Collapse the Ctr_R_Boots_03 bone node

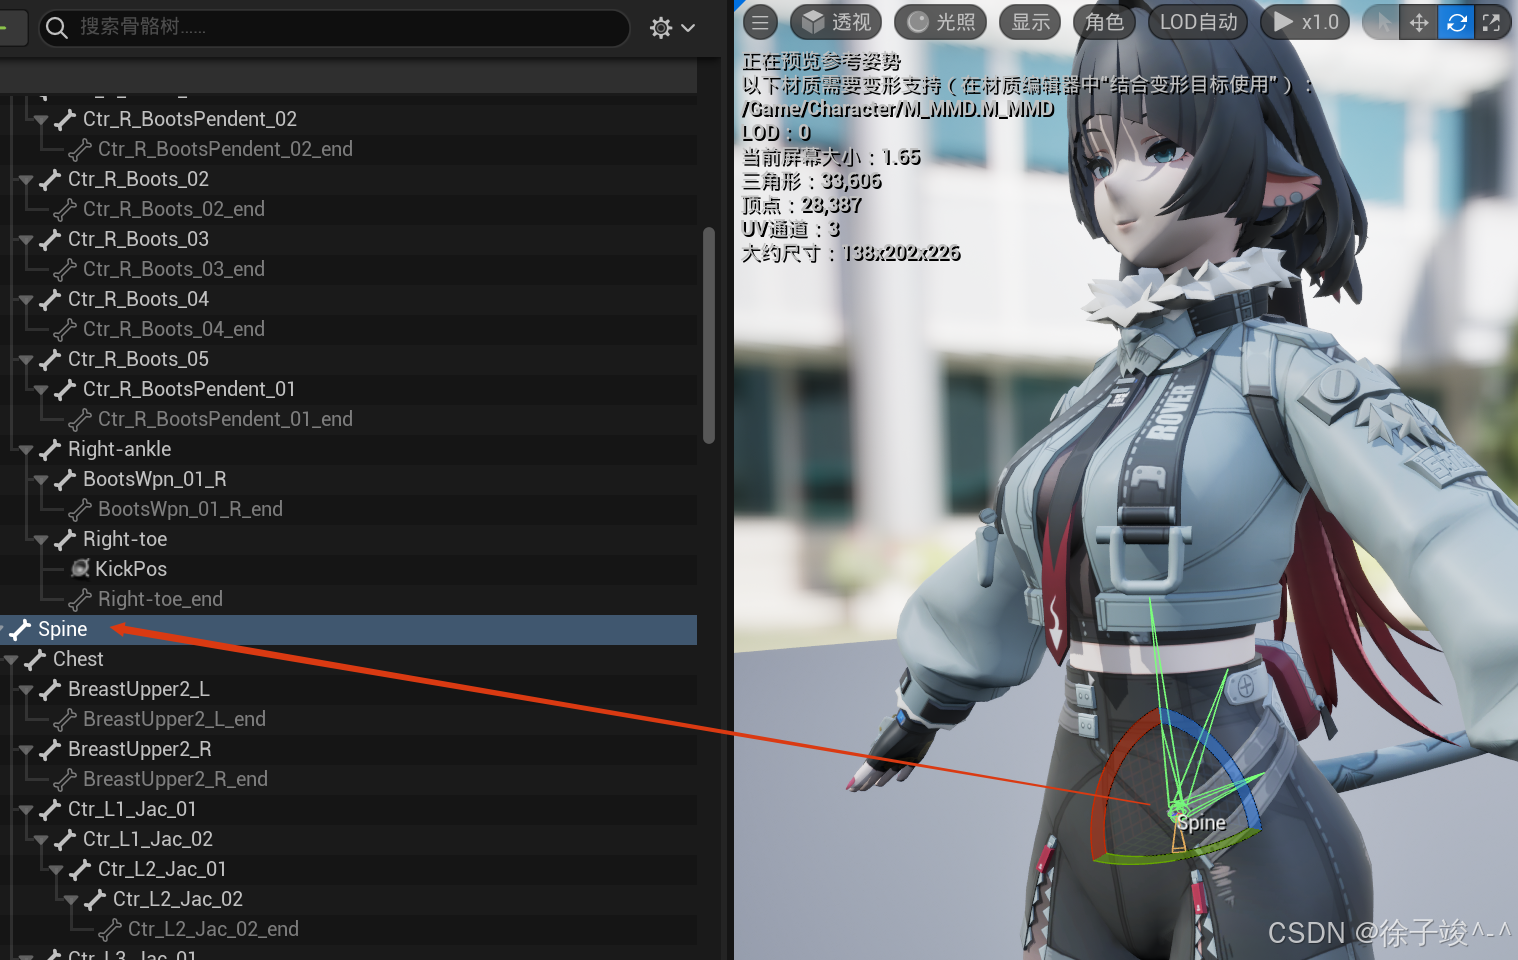[x=26, y=240]
